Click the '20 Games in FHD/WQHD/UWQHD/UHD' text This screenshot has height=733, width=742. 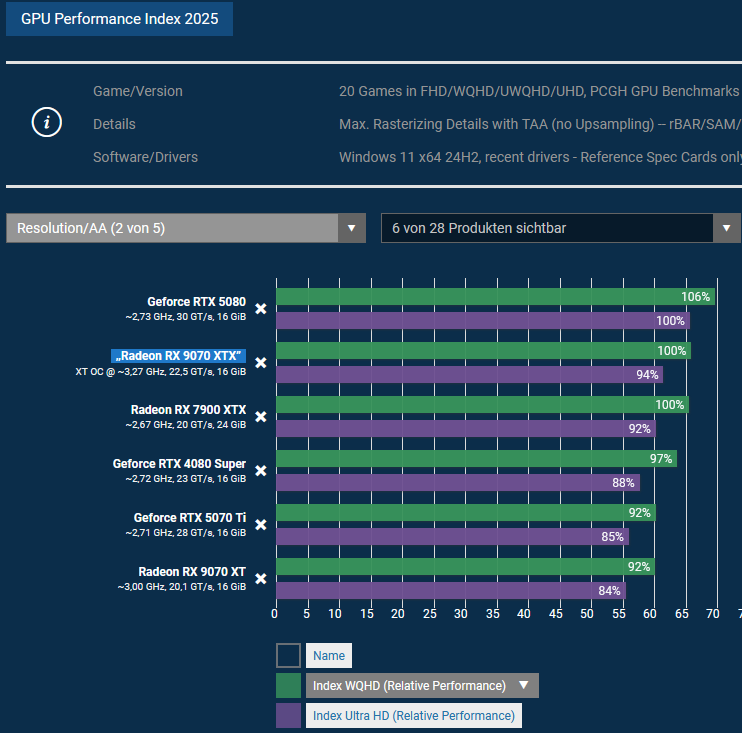click(461, 91)
